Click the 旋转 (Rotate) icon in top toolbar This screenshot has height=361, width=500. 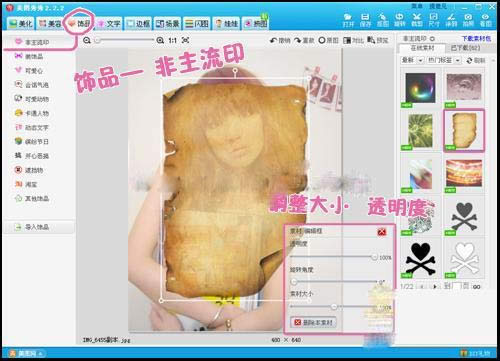[x=399, y=20]
